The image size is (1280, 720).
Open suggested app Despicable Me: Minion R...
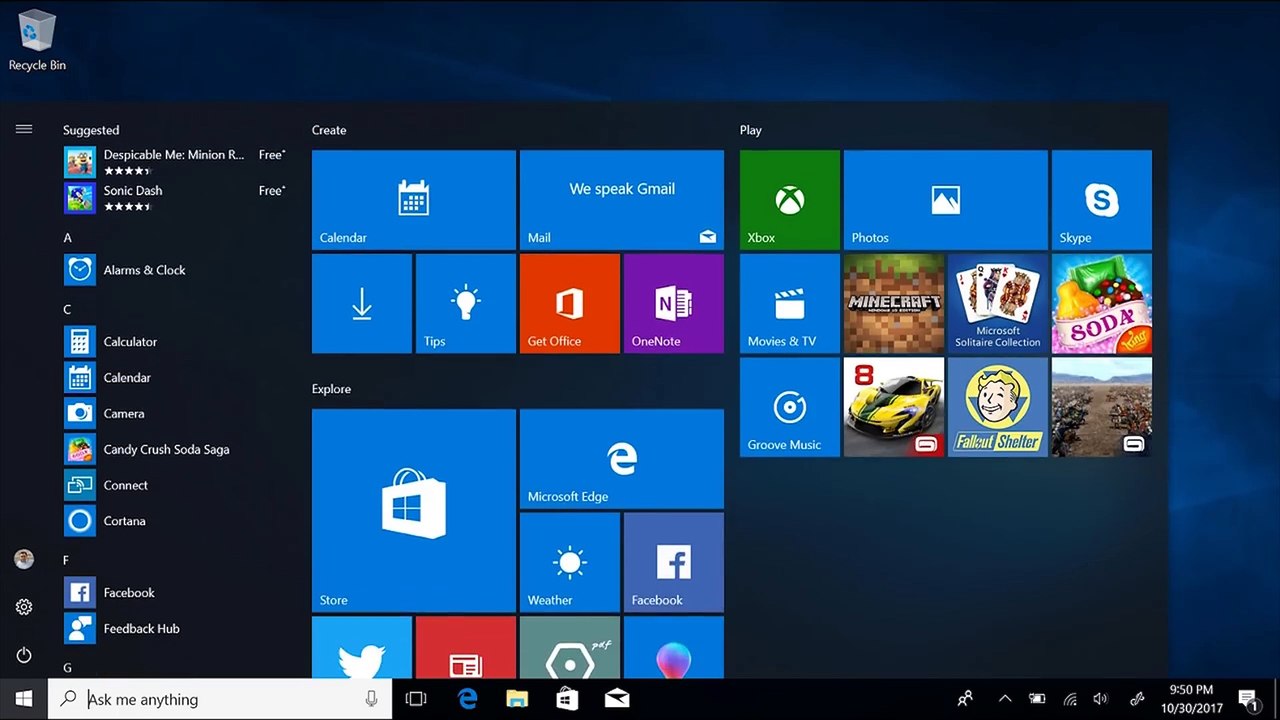coord(175,162)
